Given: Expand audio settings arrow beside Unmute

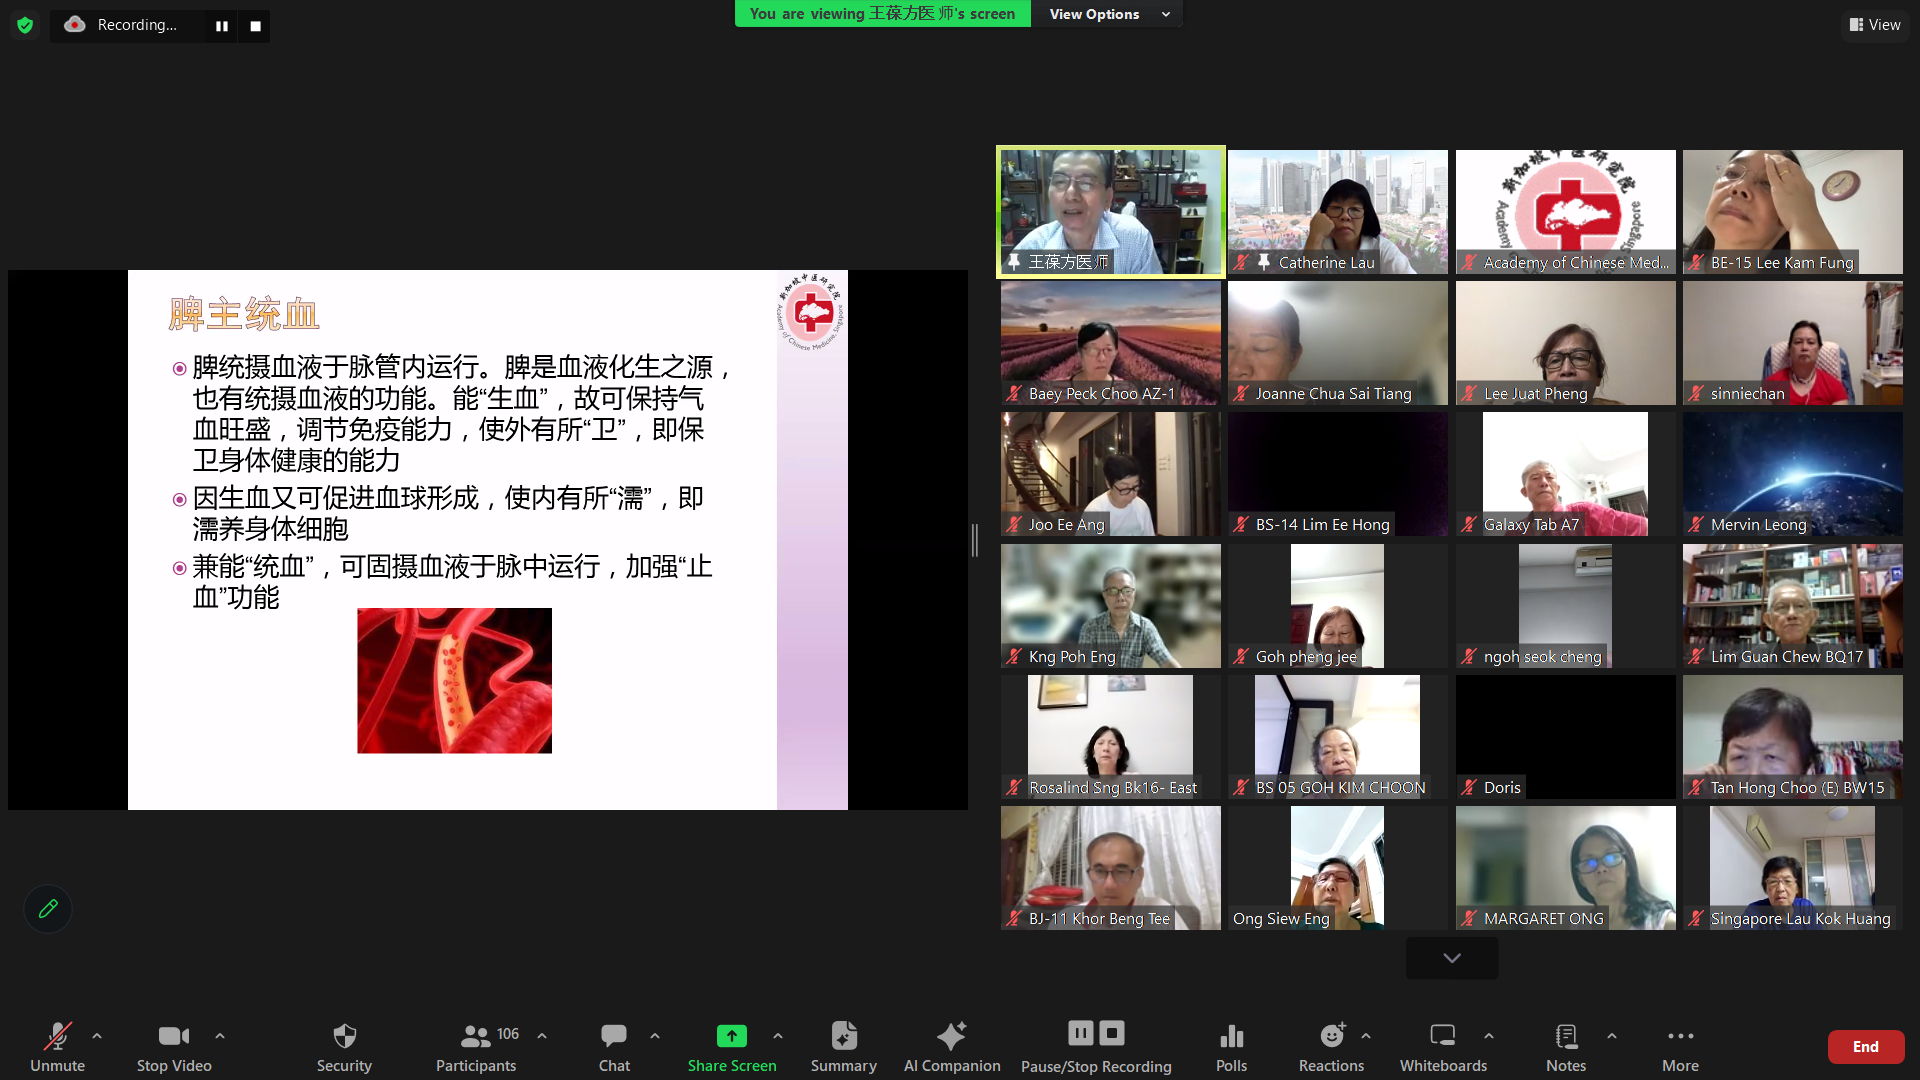Looking at the screenshot, I should [97, 1036].
